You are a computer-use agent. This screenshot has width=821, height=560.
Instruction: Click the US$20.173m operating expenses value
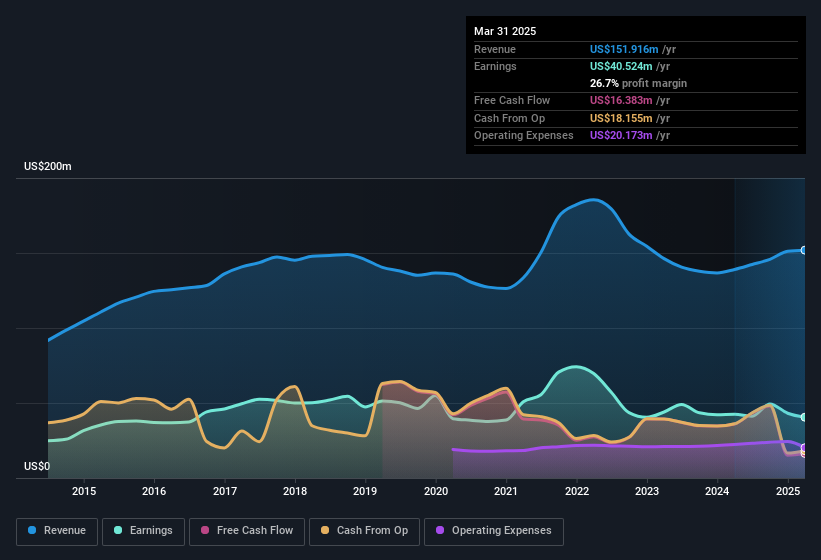click(x=621, y=136)
